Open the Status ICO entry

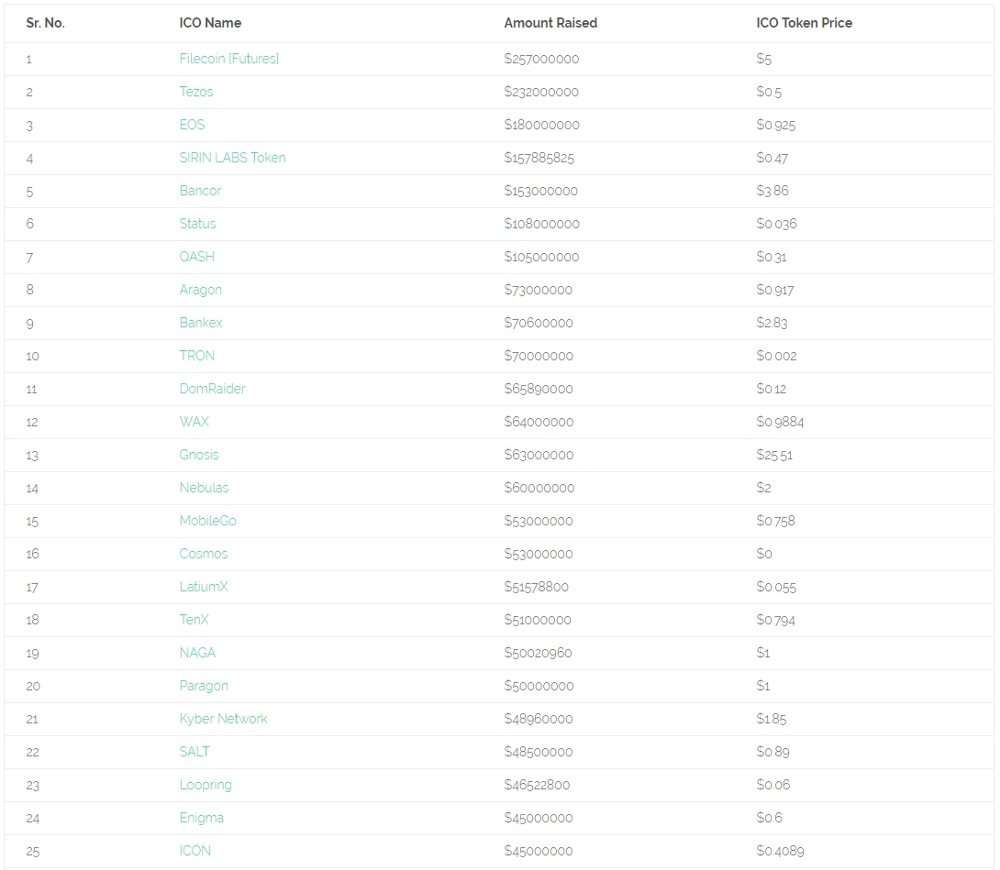(198, 224)
